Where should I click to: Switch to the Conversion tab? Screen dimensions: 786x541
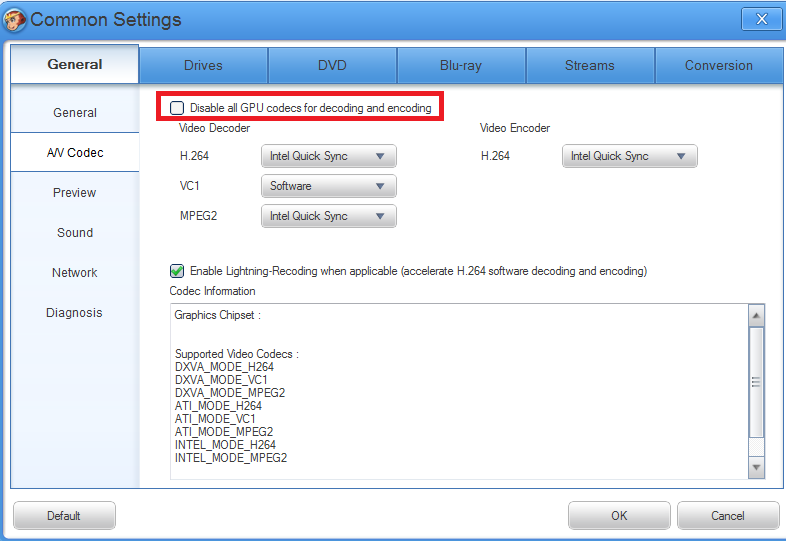click(x=719, y=65)
